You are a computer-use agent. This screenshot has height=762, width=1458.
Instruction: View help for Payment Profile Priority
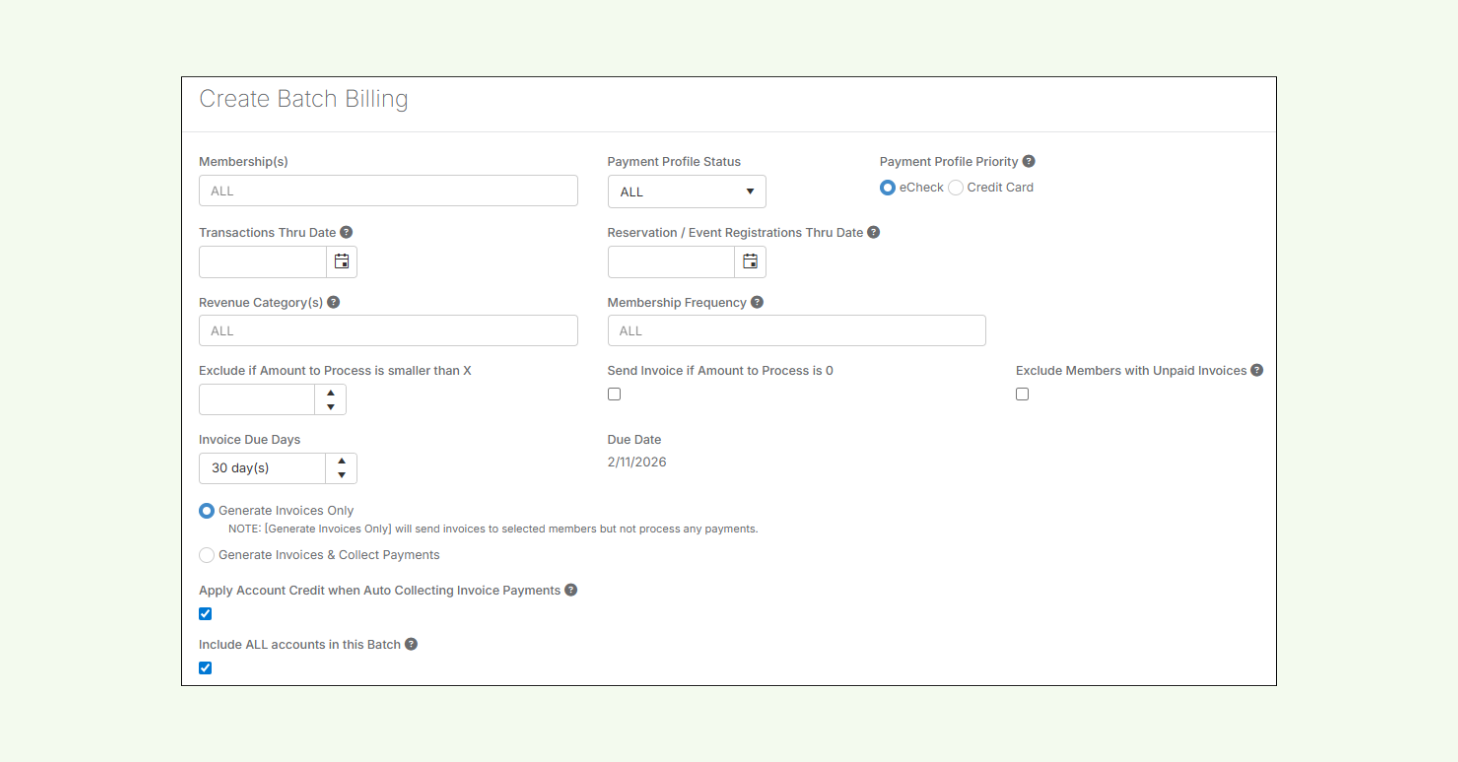pos(1029,161)
